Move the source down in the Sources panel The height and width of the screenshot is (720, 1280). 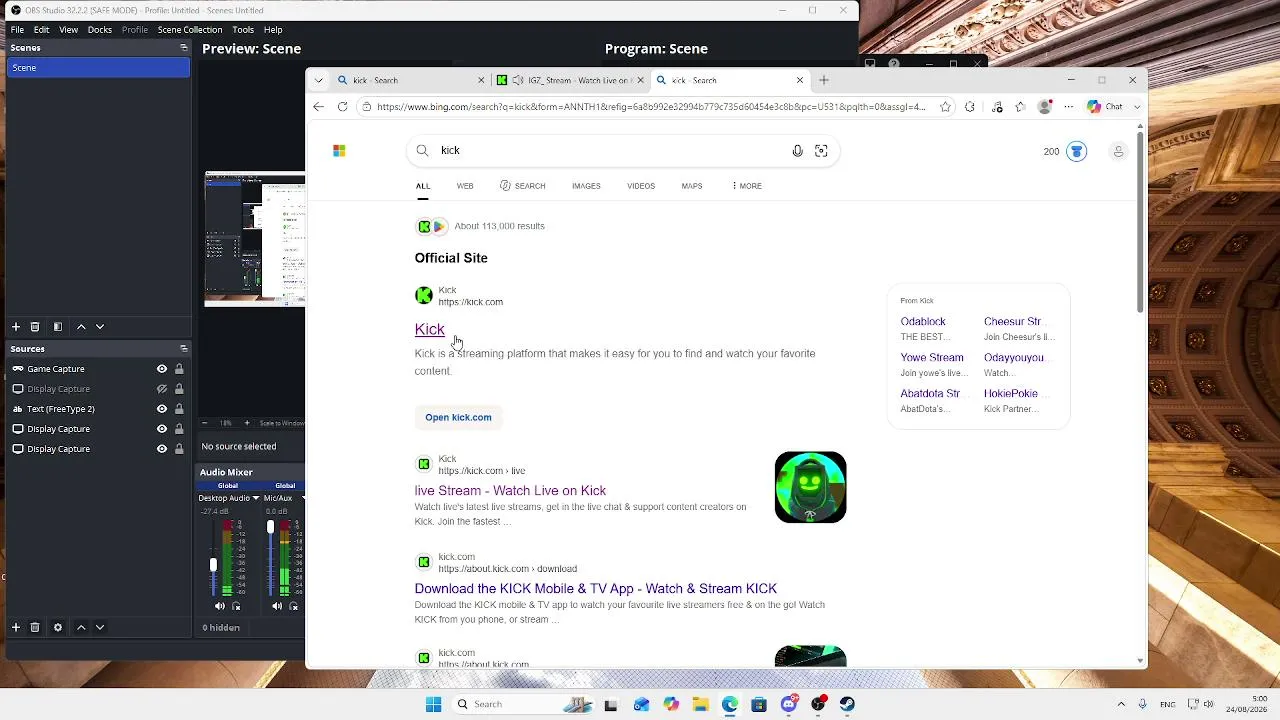pos(100,627)
